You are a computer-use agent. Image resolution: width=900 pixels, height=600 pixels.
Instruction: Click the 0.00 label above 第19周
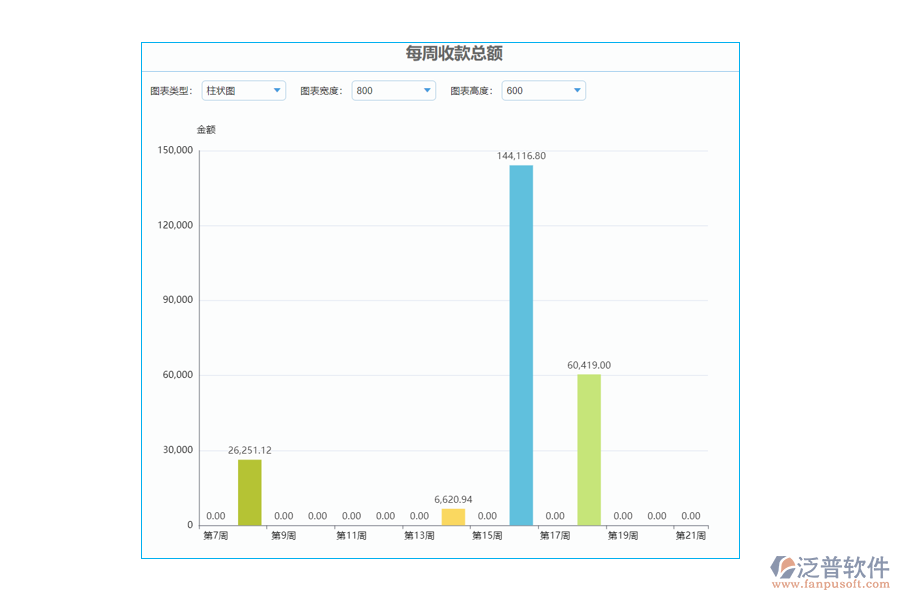622,516
